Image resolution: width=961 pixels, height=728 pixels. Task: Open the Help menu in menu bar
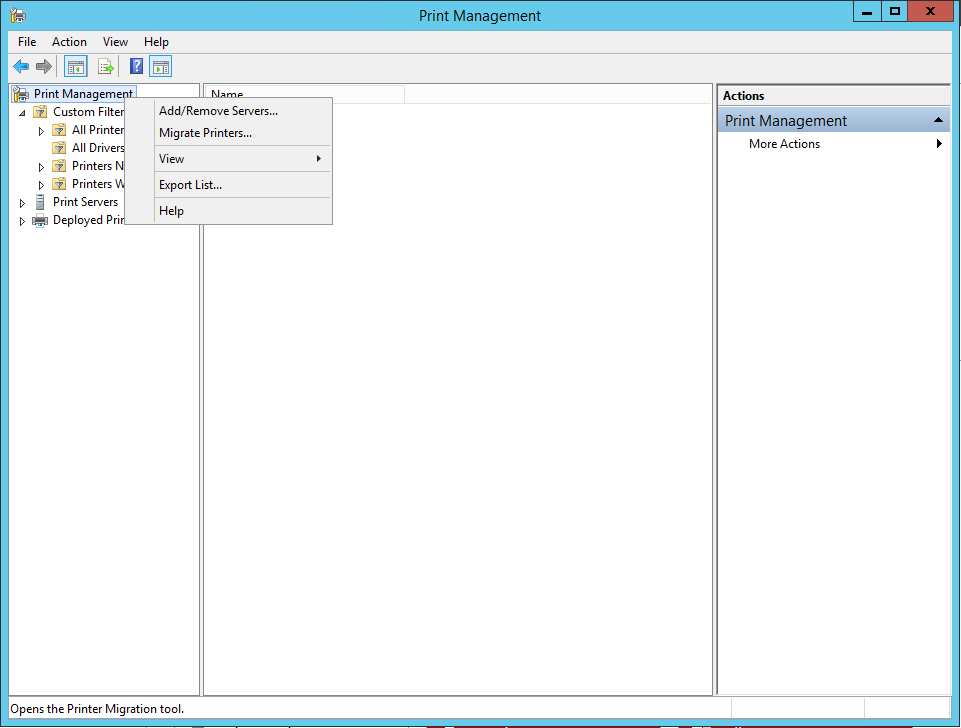(x=156, y=42)
